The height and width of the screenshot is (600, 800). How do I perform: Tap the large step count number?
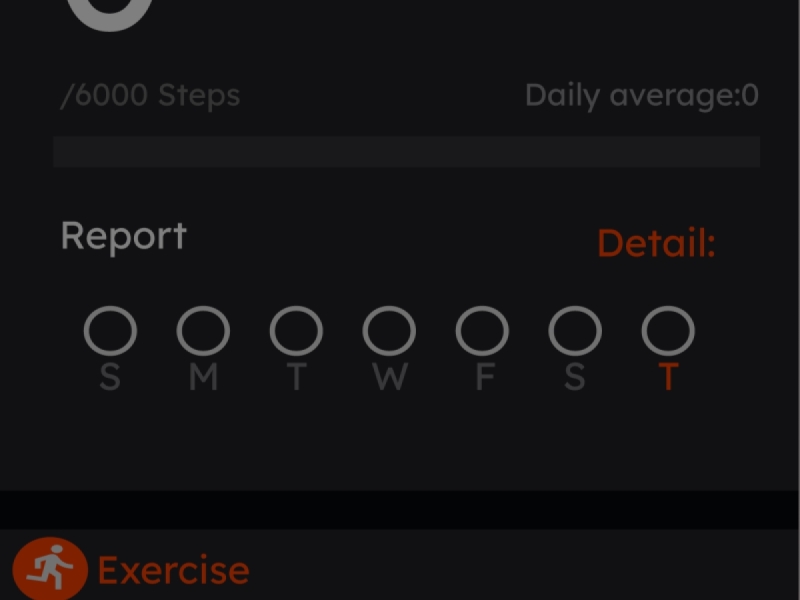[x=111, y=14]
